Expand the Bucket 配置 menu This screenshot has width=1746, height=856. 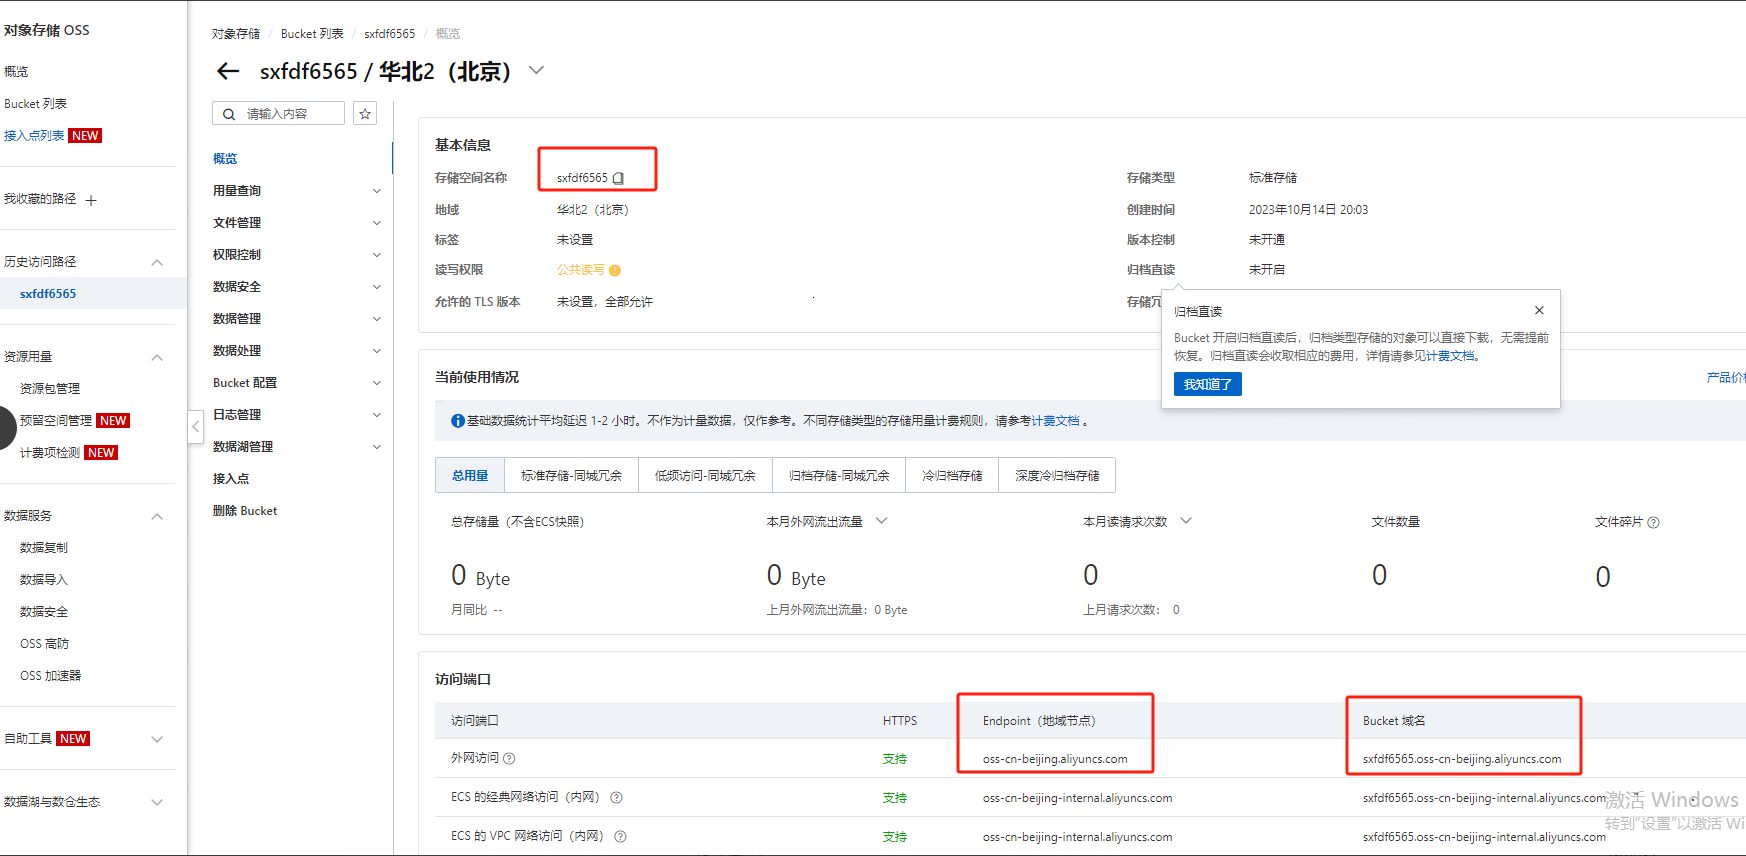[377, 383]
